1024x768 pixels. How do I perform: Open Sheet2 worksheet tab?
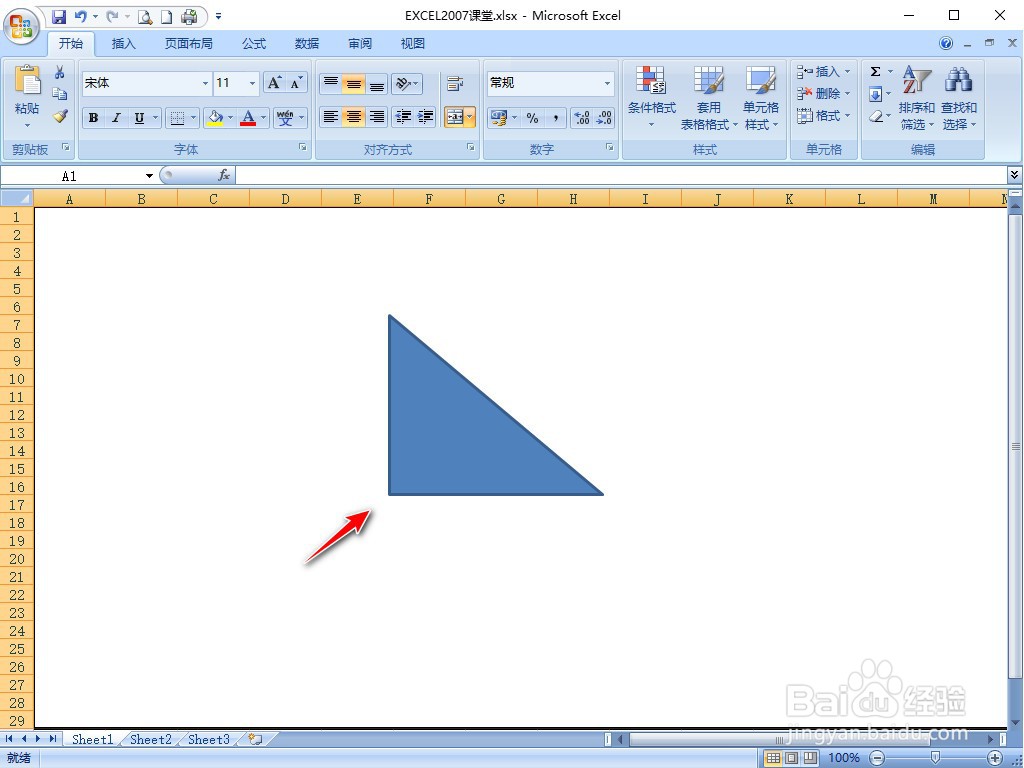click(x=150, y=739)
